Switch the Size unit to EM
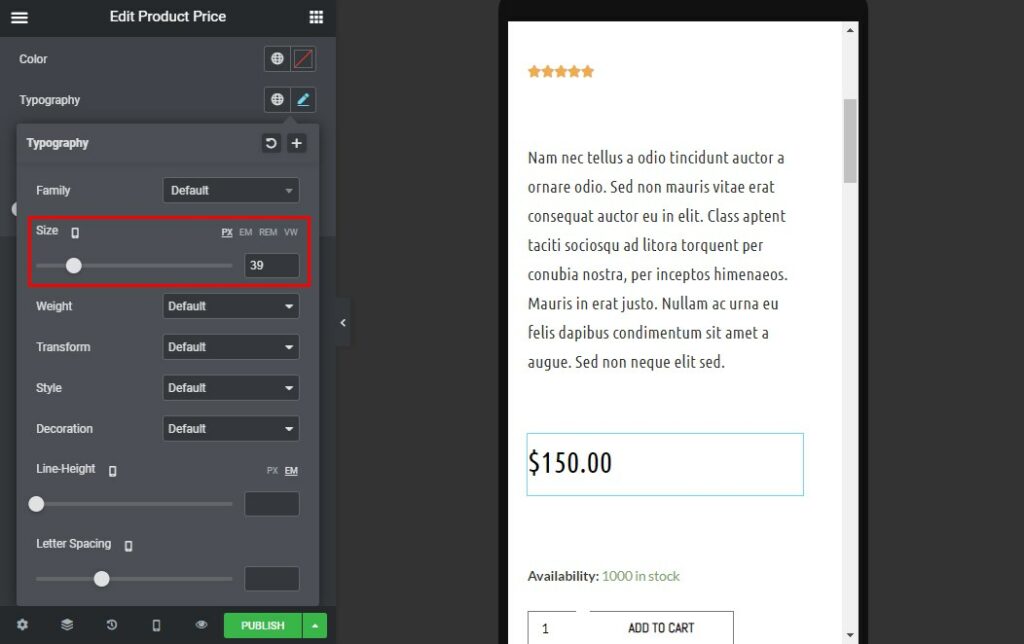 (246, 232)
